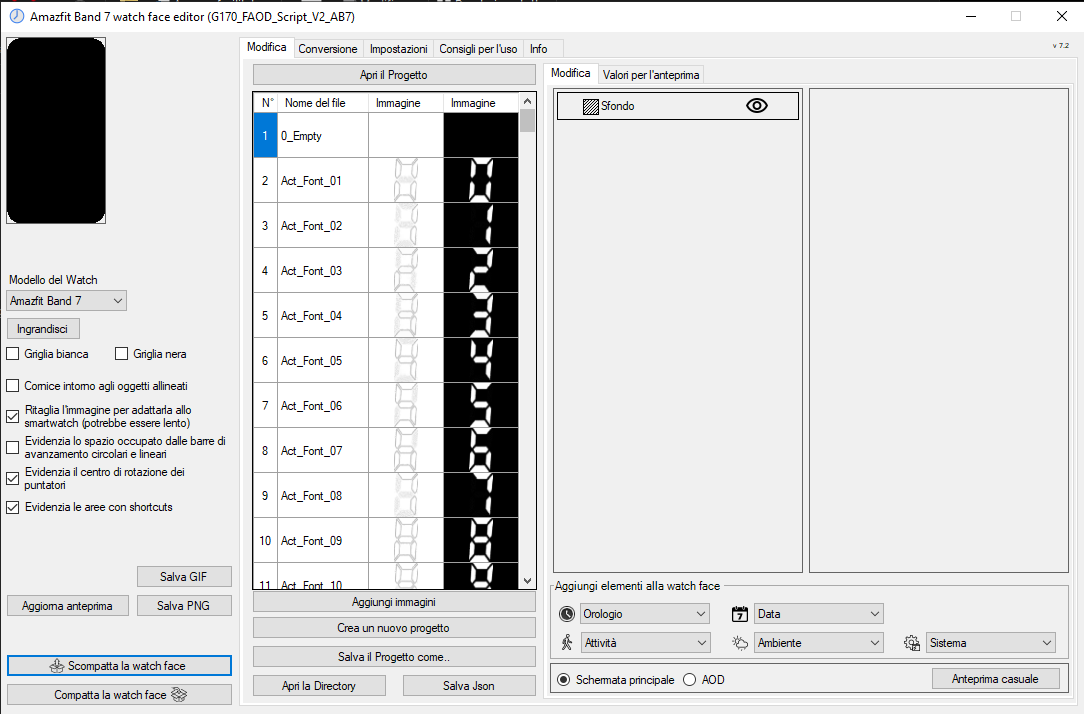The image size is (1084, 714).
Task: Click Anteprima casuale button
Action: click(996, 679)
